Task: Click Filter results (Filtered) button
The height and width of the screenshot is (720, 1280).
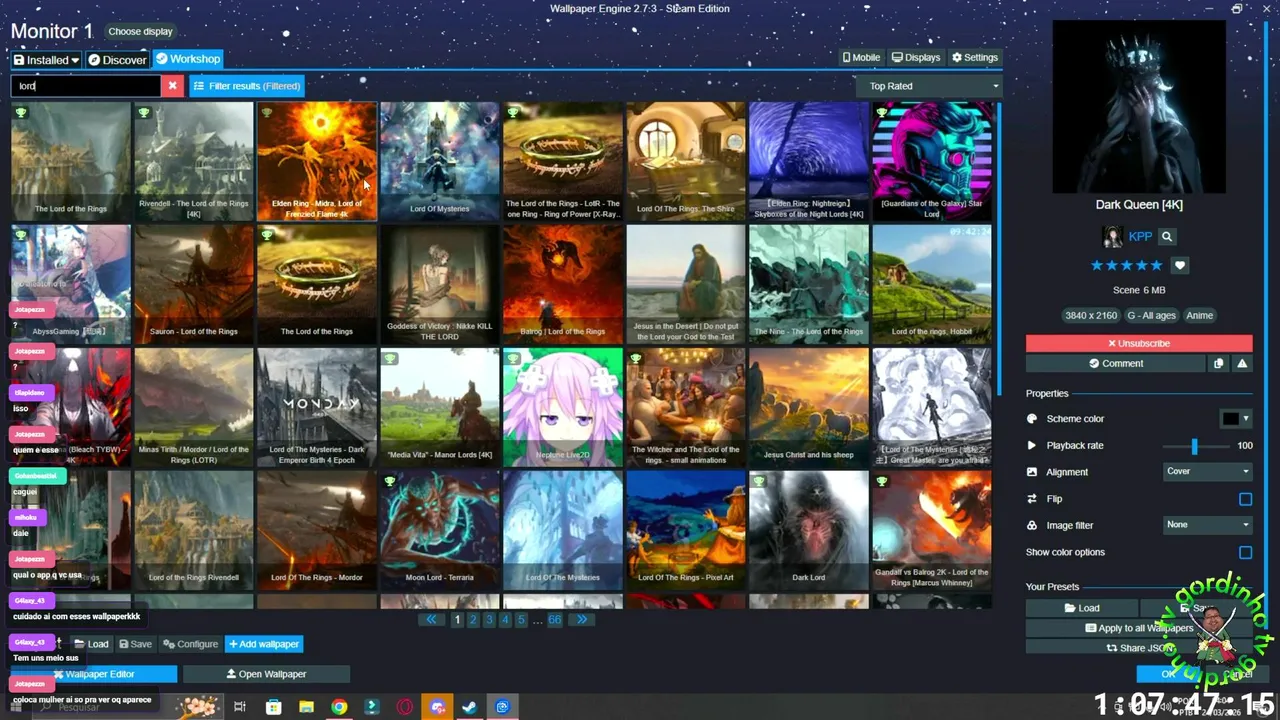Action: (247, 86)
